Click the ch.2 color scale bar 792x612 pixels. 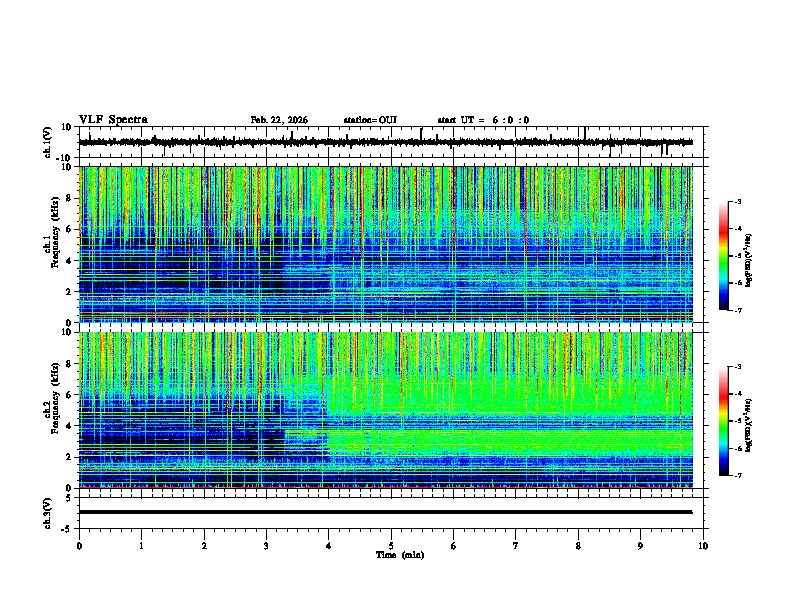tap(724, 421)
